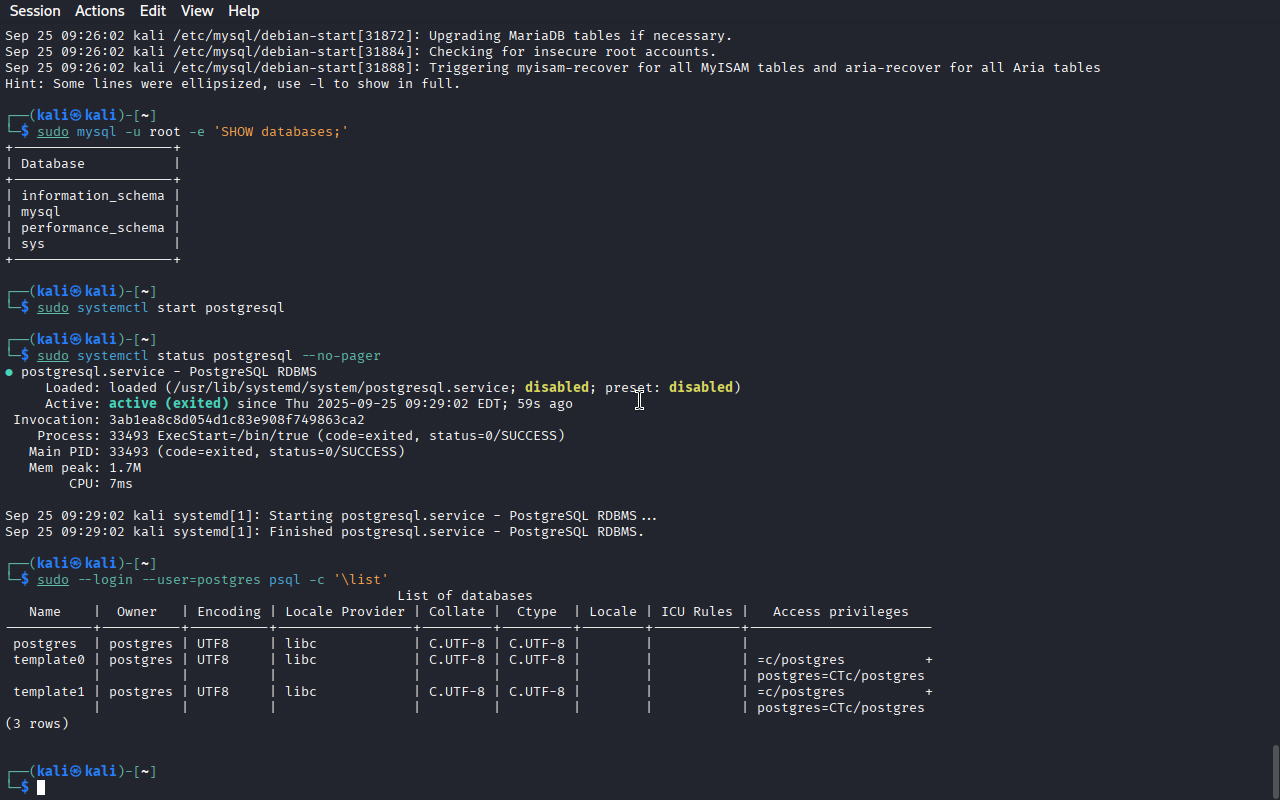Click the template0 database name
The image size is (1280, 800).
[45, 660]
